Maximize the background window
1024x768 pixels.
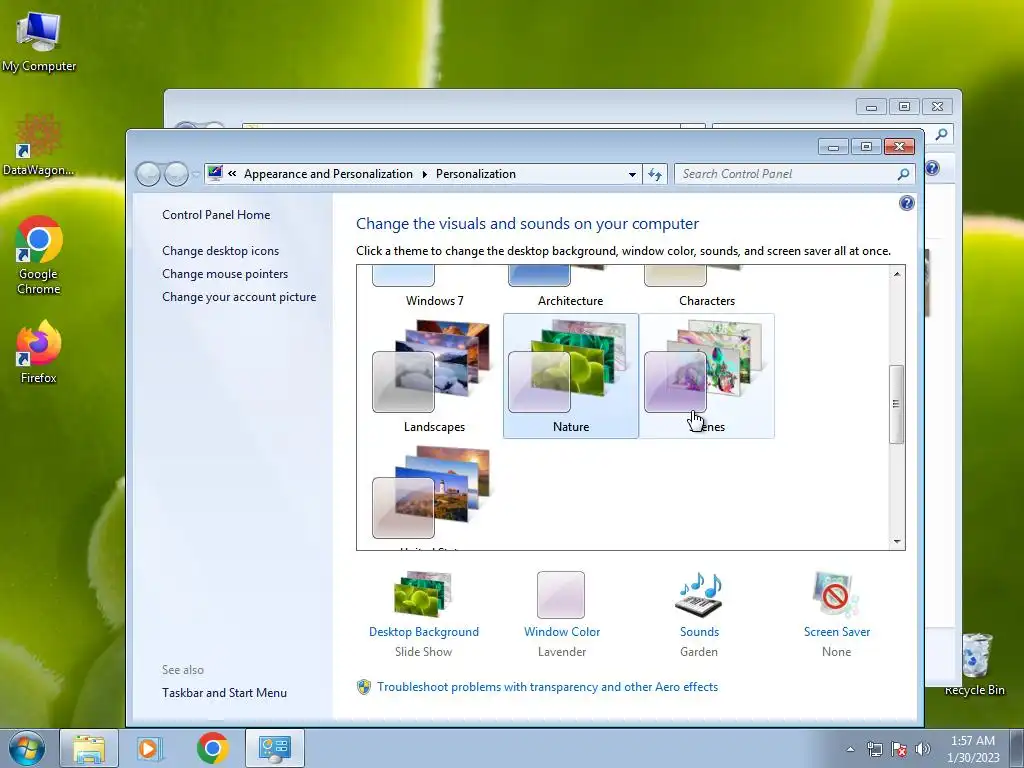(x=904, y=106)
